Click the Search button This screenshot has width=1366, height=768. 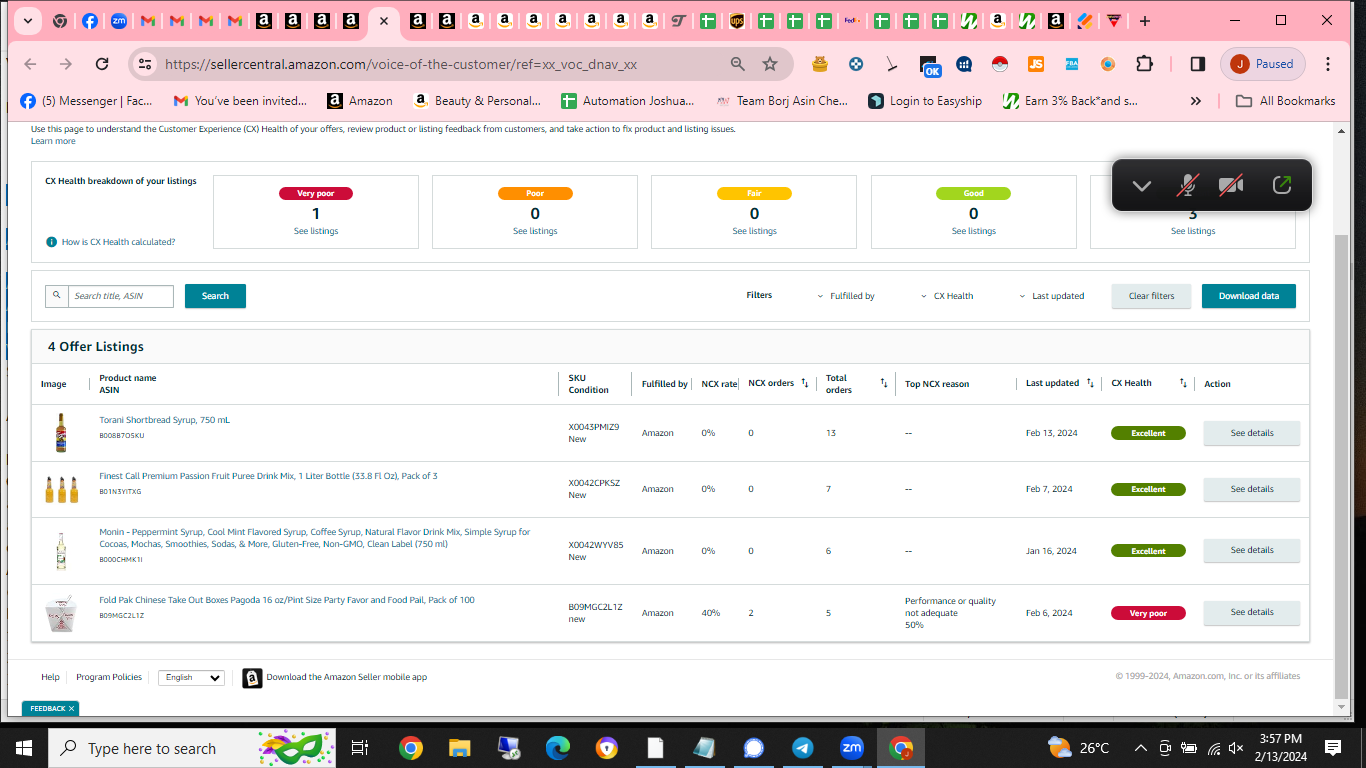[x=215, y=296]
